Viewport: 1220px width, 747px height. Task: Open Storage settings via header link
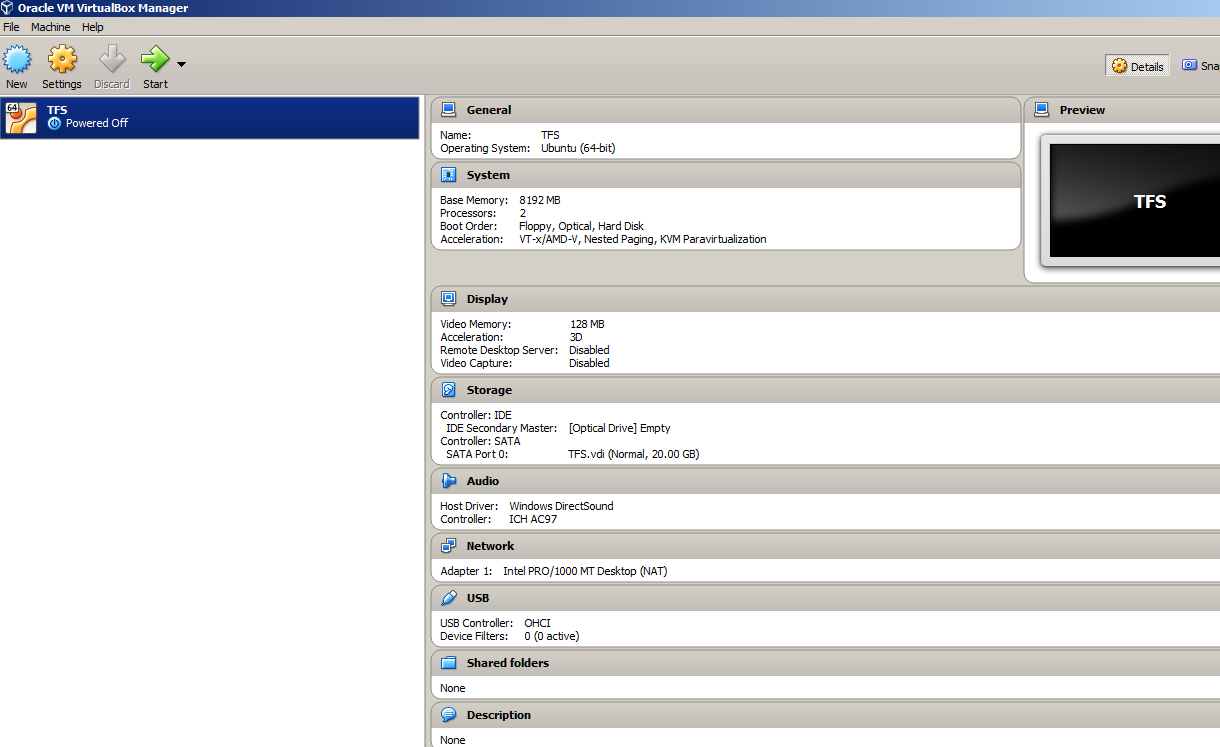coord(489,390)
